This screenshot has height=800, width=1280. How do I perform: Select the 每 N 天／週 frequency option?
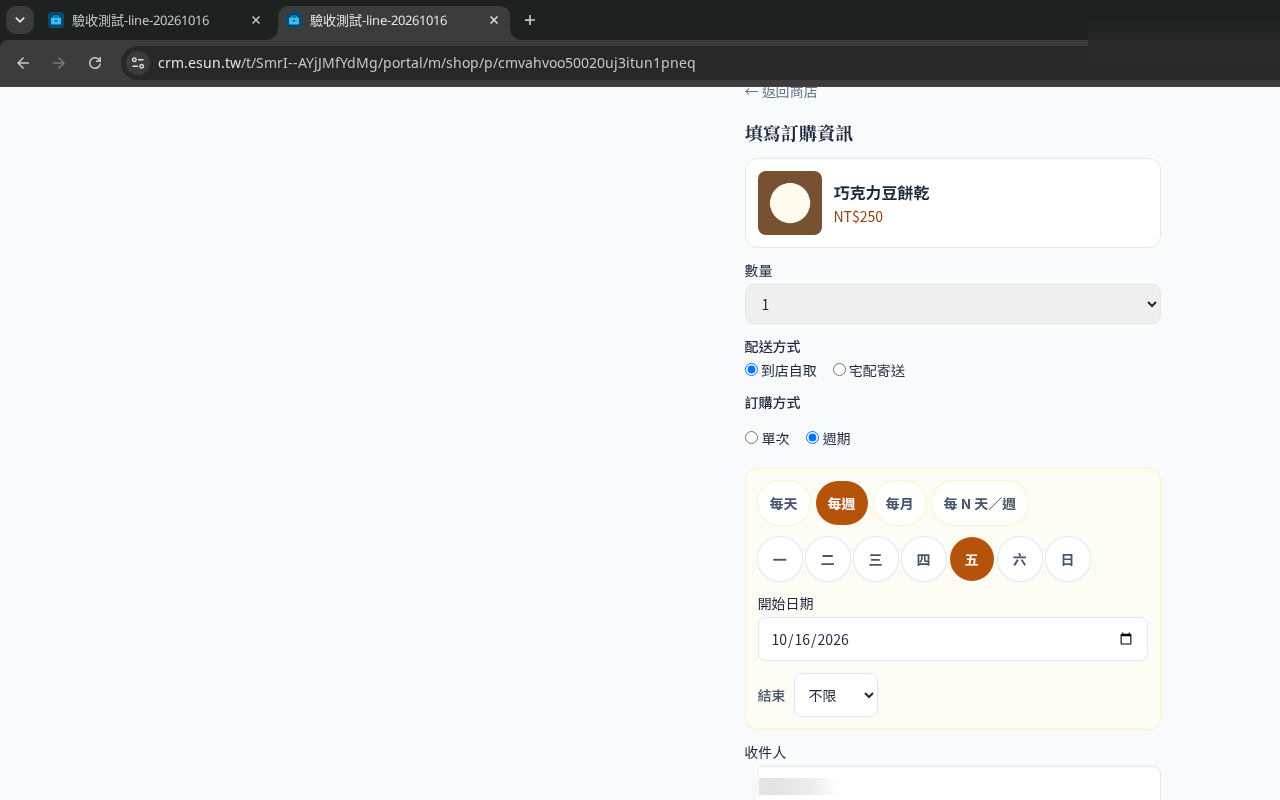980,503
